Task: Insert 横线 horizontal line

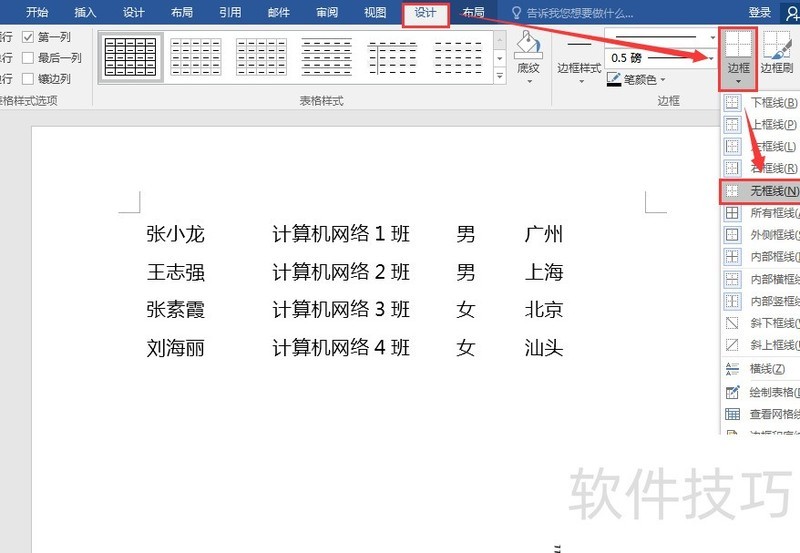Action: point(761,368)
